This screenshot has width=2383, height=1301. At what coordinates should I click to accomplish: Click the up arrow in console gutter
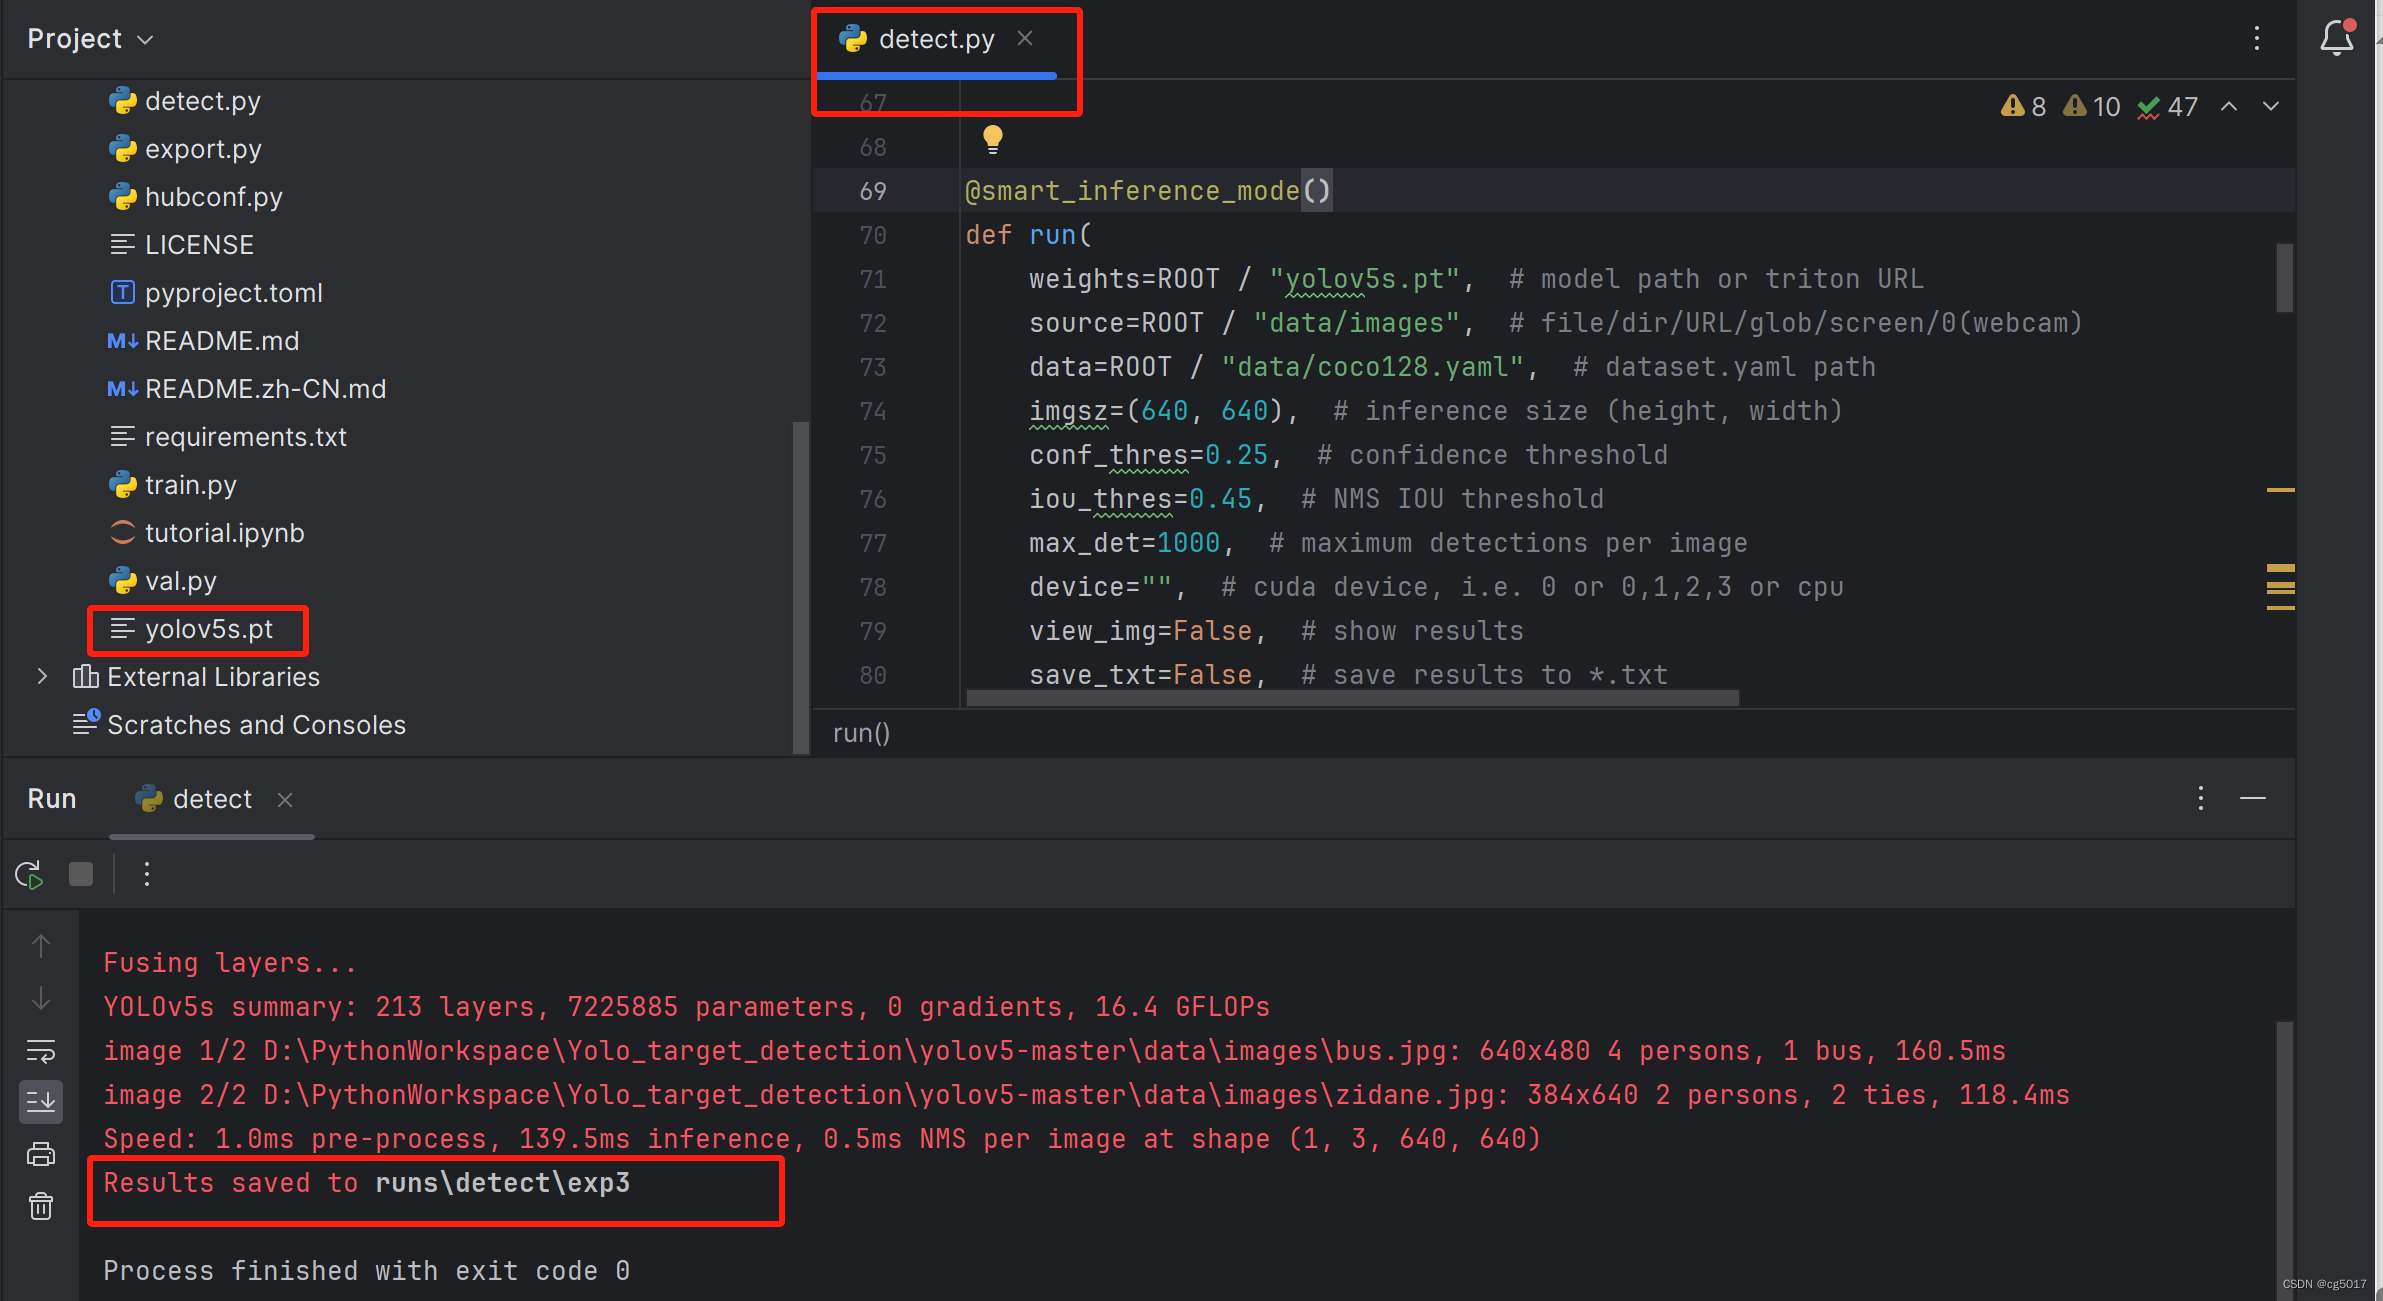[x=41, y=946]
